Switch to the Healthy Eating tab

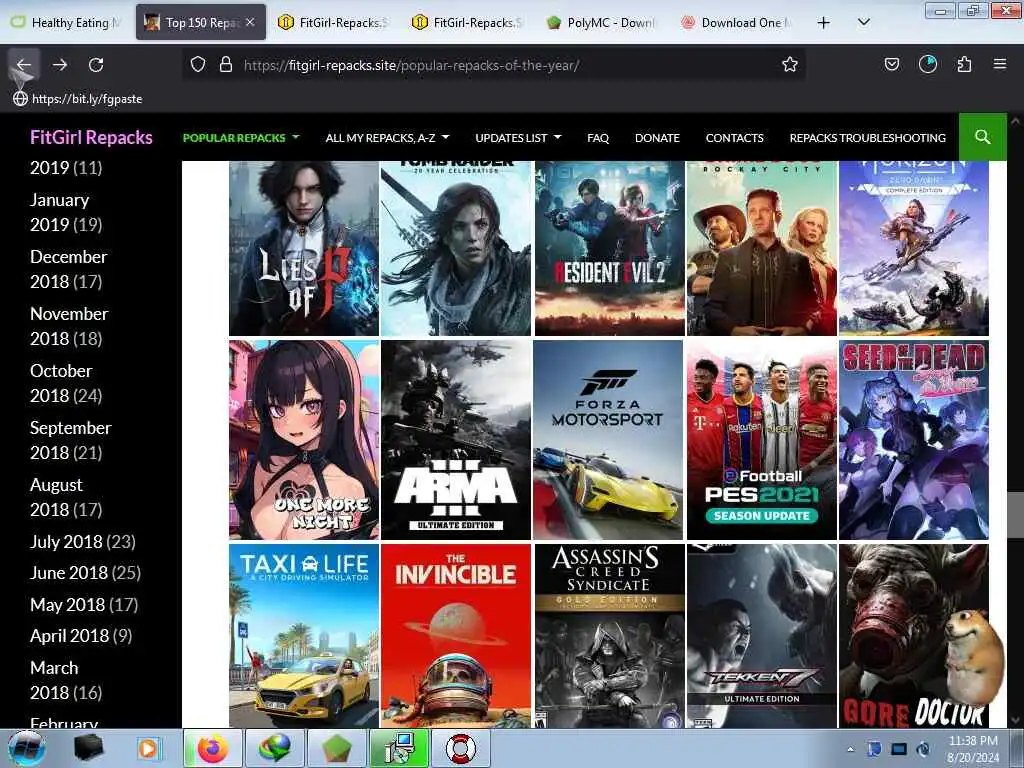click(x=65, y=23)
